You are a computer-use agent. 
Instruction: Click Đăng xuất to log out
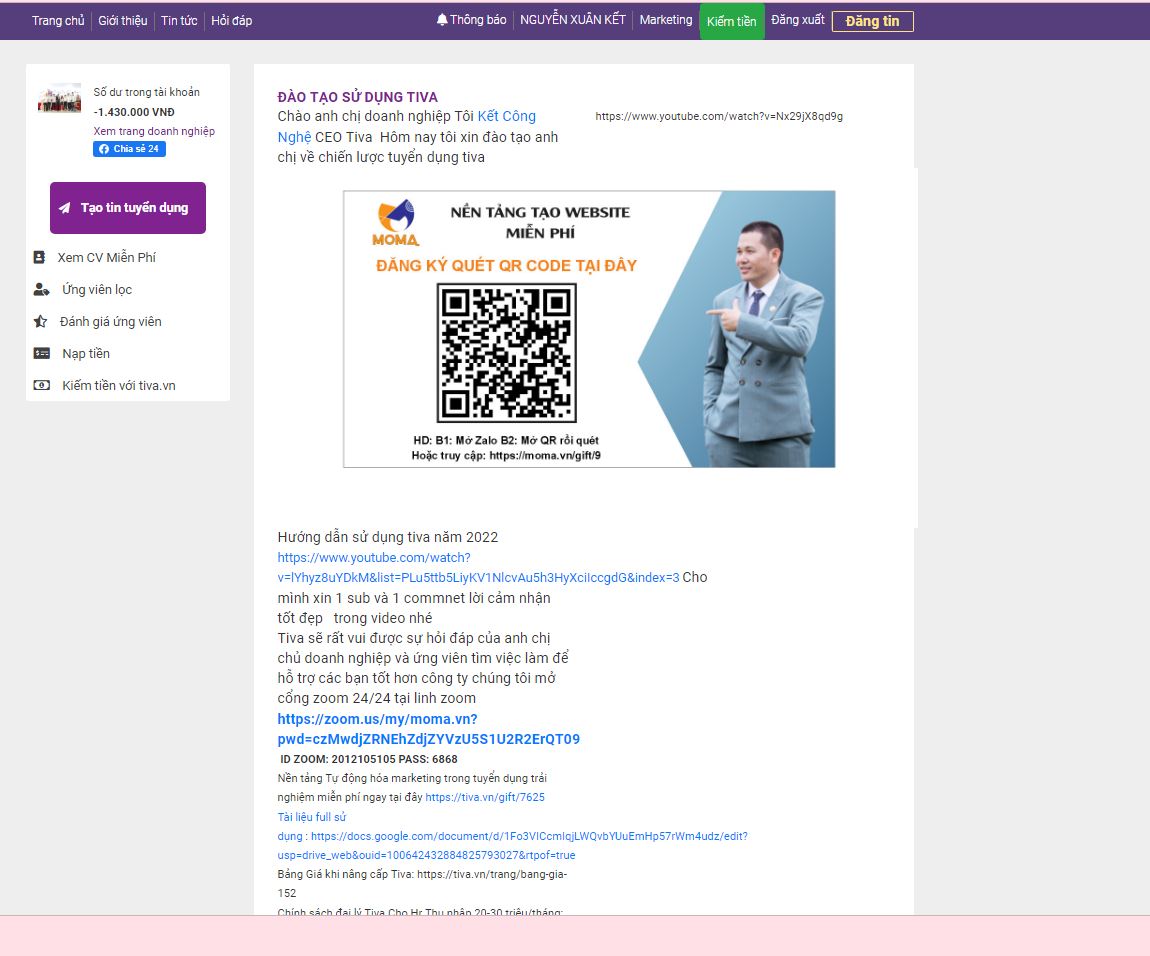(797, 20)
